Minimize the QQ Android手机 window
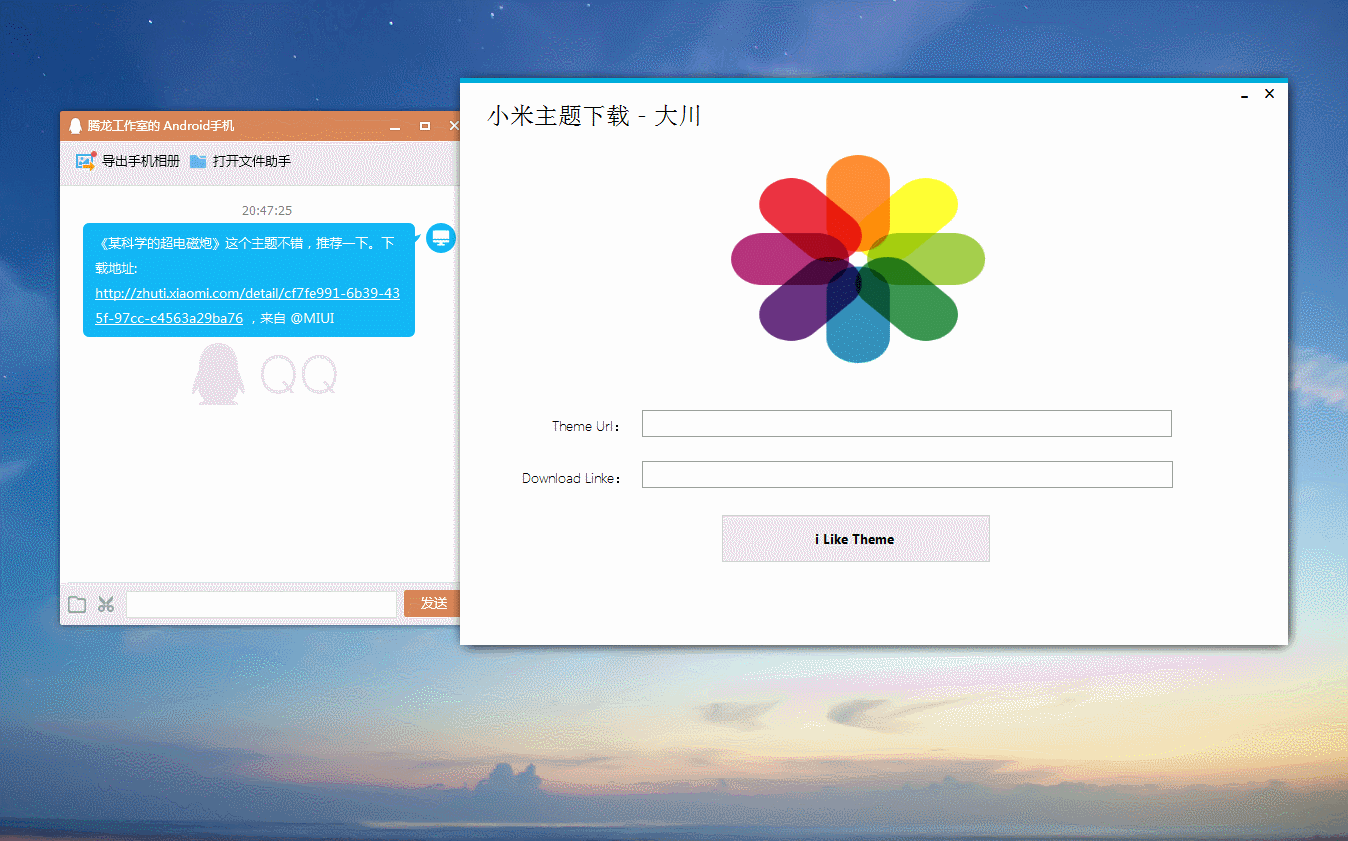The width and height of the screenshot is (1348, 841). (x=395, y=127)
